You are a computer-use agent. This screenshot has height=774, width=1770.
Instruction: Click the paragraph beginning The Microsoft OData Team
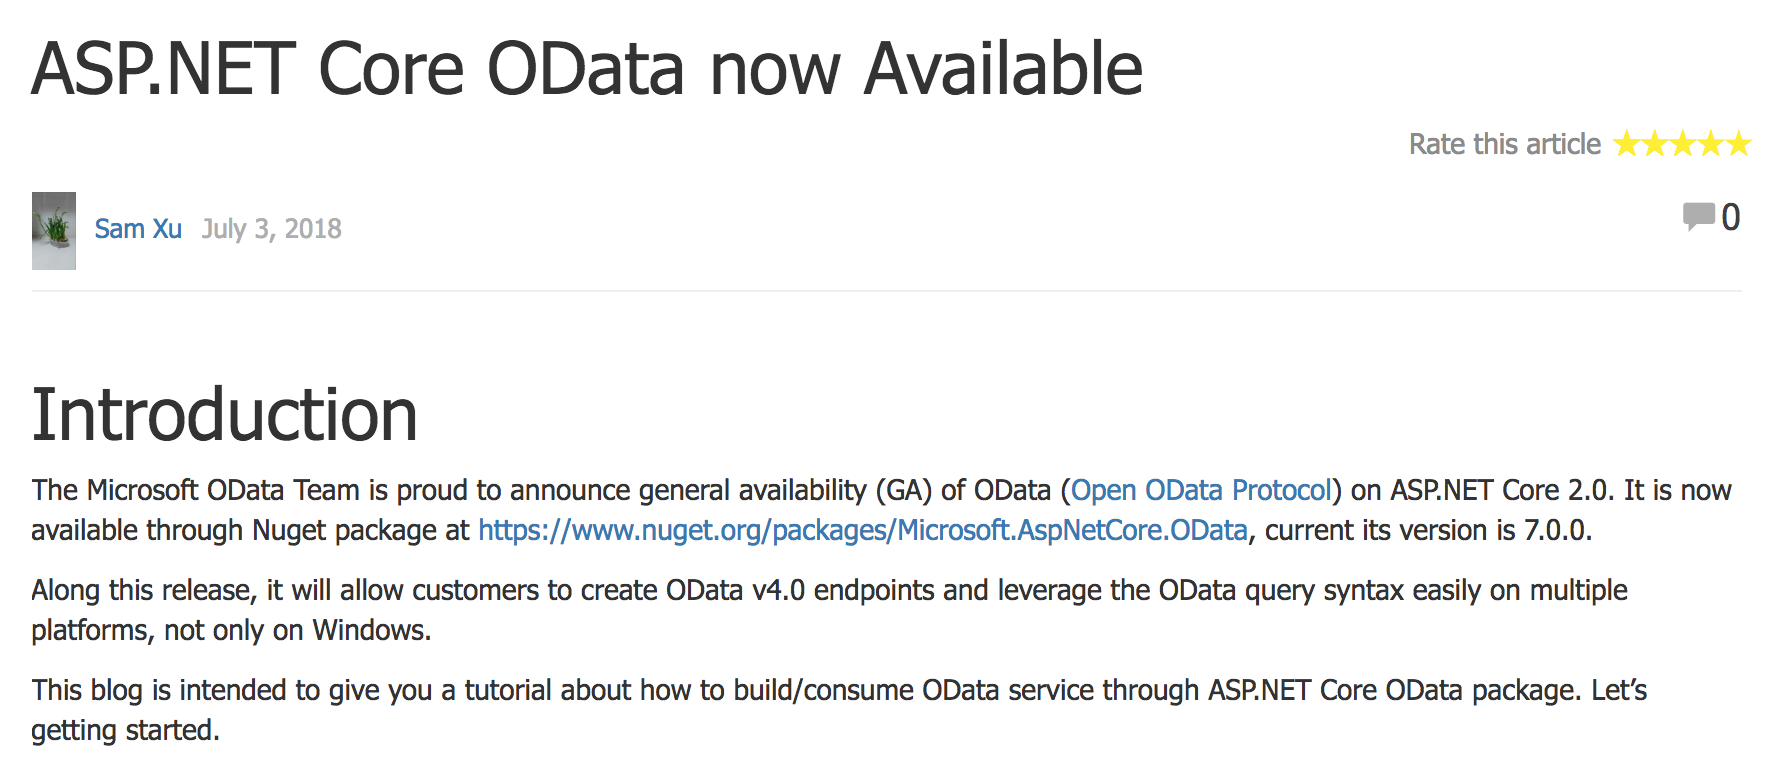click(x=881, y=510)
